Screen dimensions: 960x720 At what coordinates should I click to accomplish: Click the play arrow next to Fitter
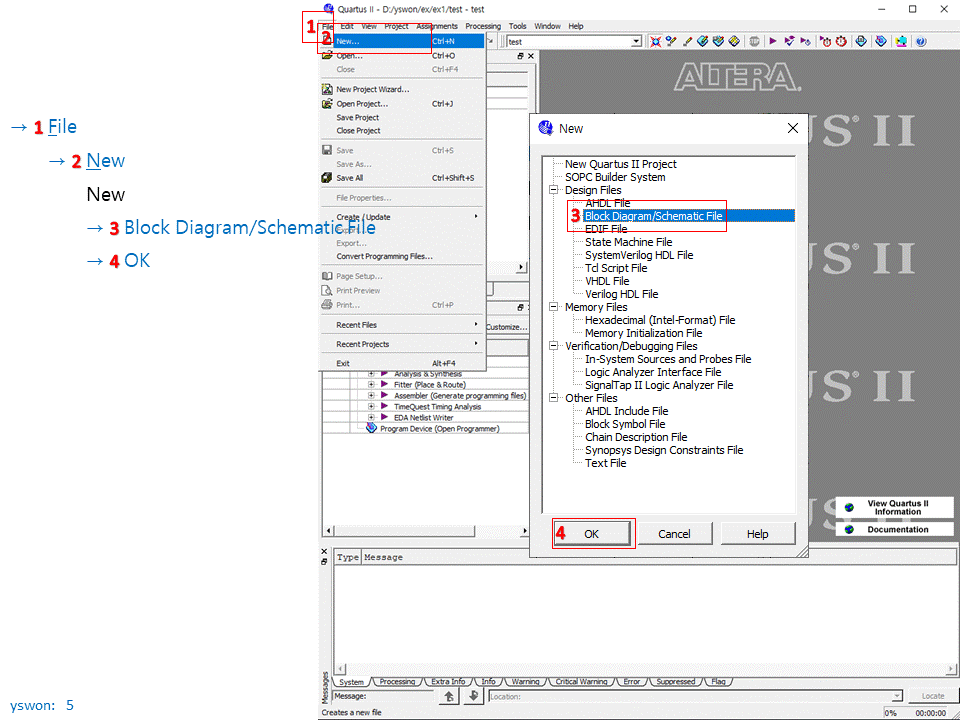click(384, 384)
